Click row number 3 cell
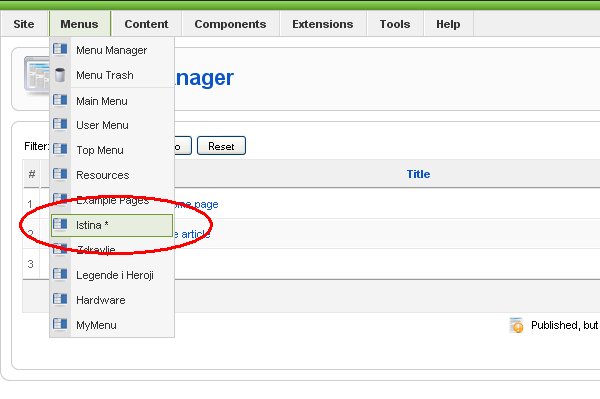This screenshot has width=600, height=399. [x=30, y=264]
